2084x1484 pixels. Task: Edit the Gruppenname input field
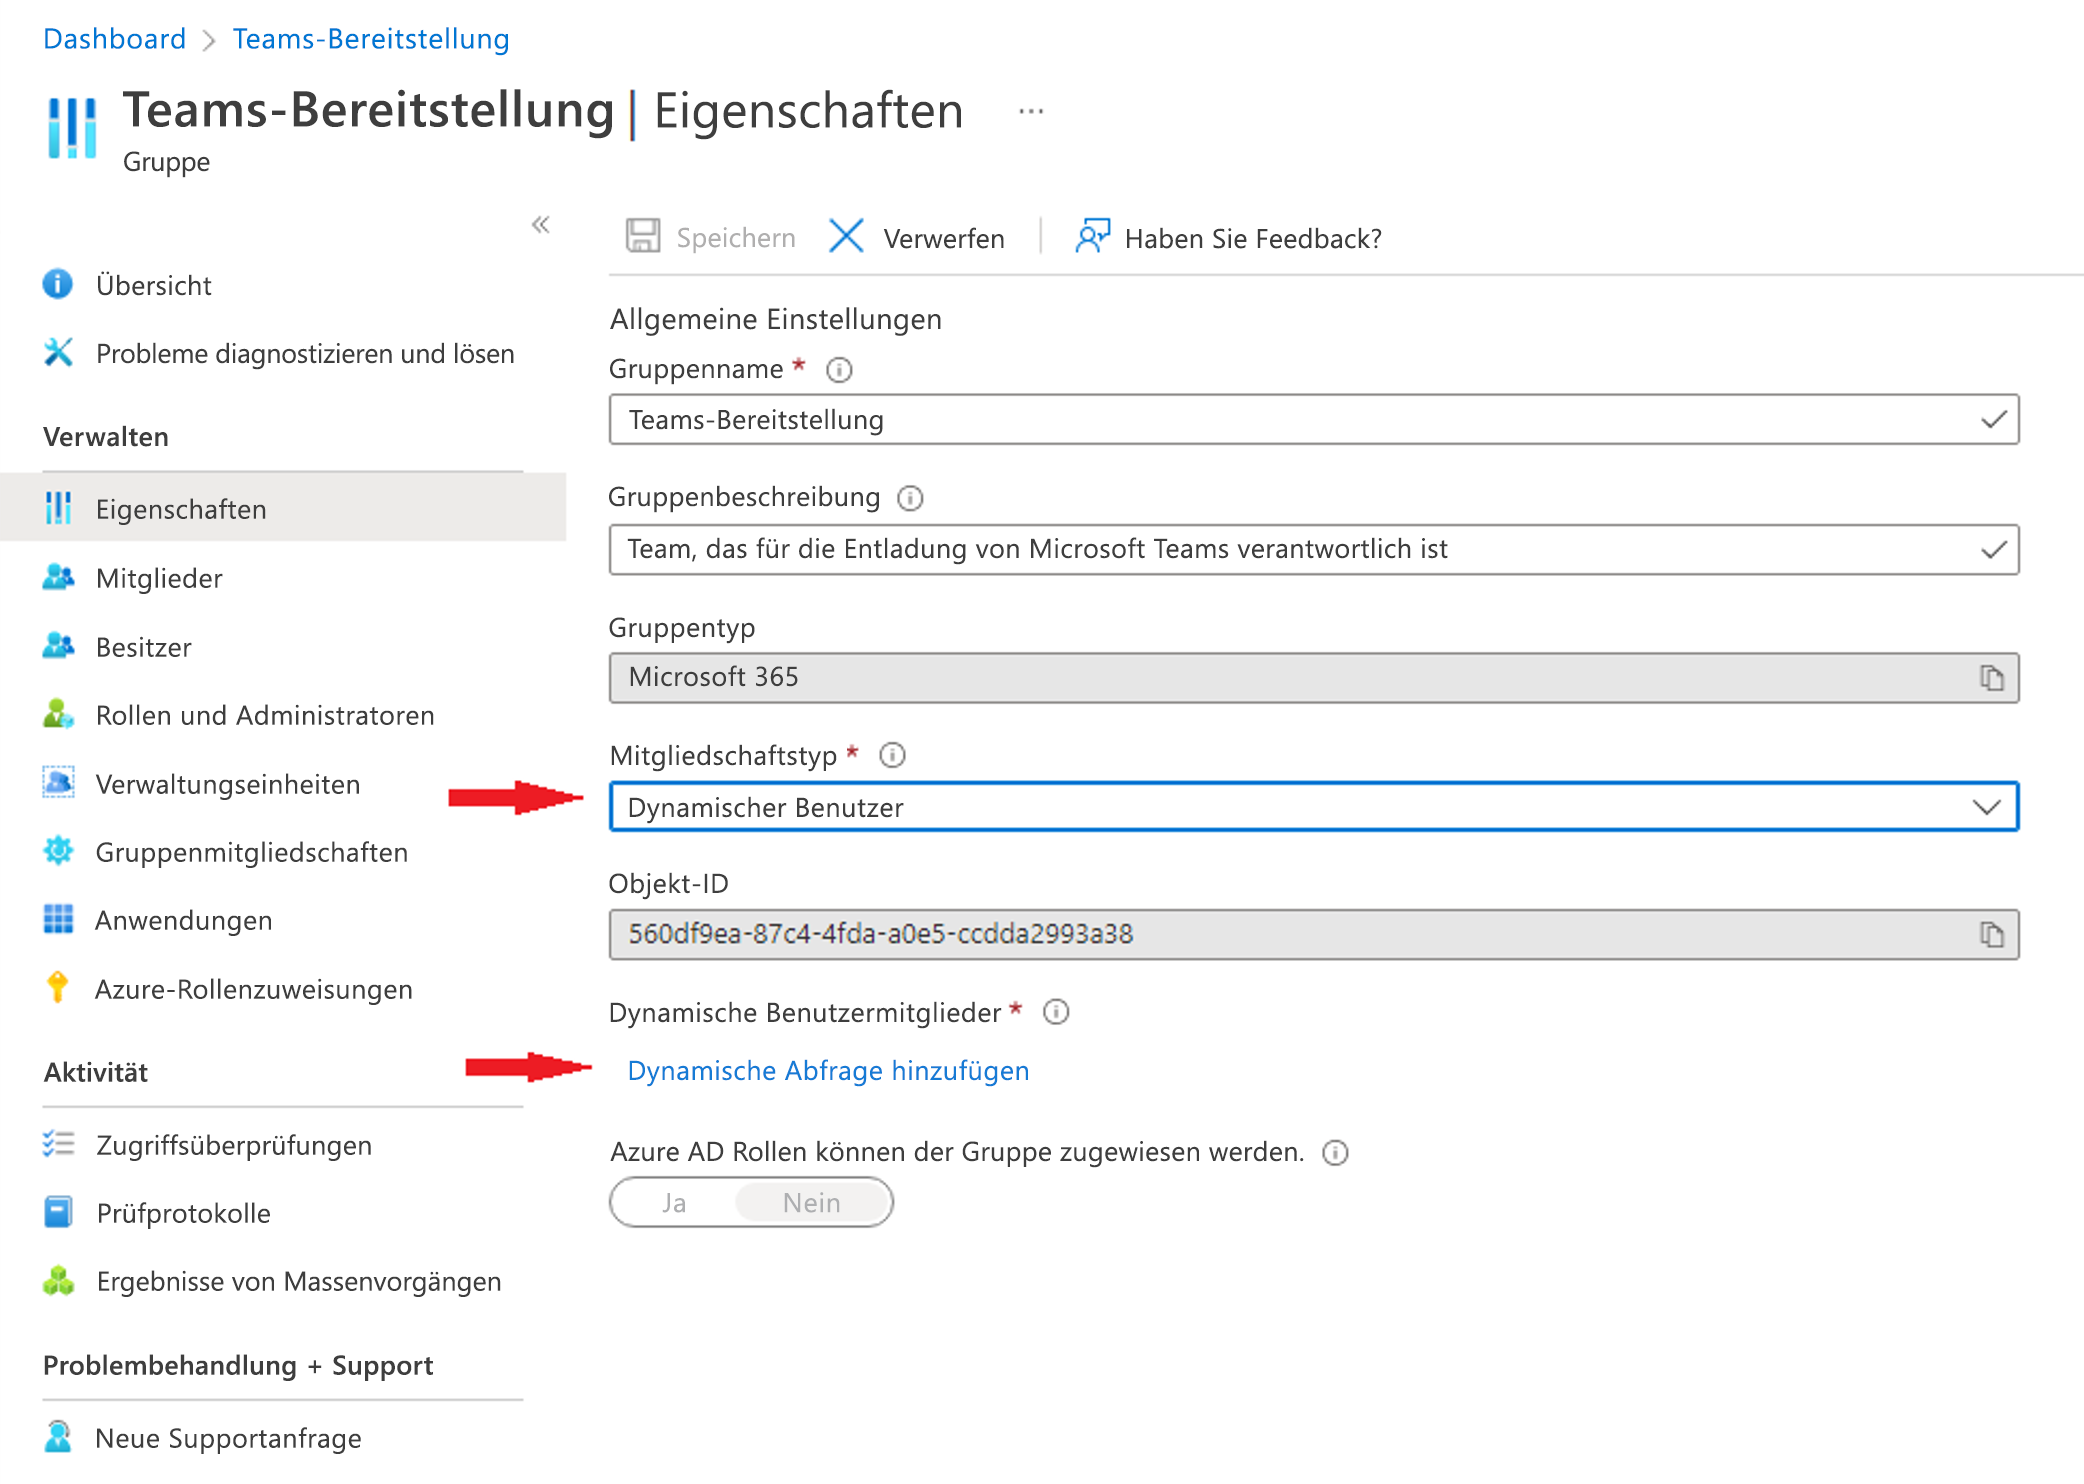point(1314,420)
